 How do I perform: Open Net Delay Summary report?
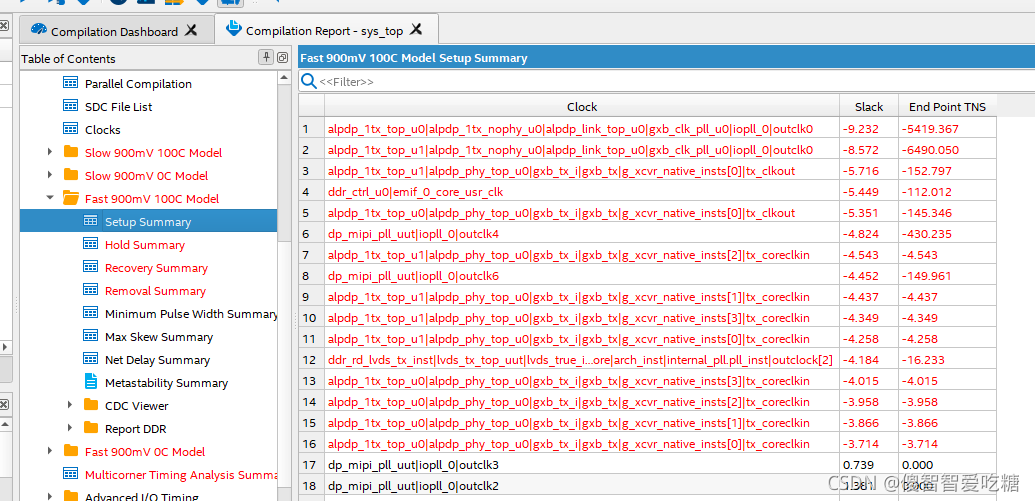pos(157,360)
